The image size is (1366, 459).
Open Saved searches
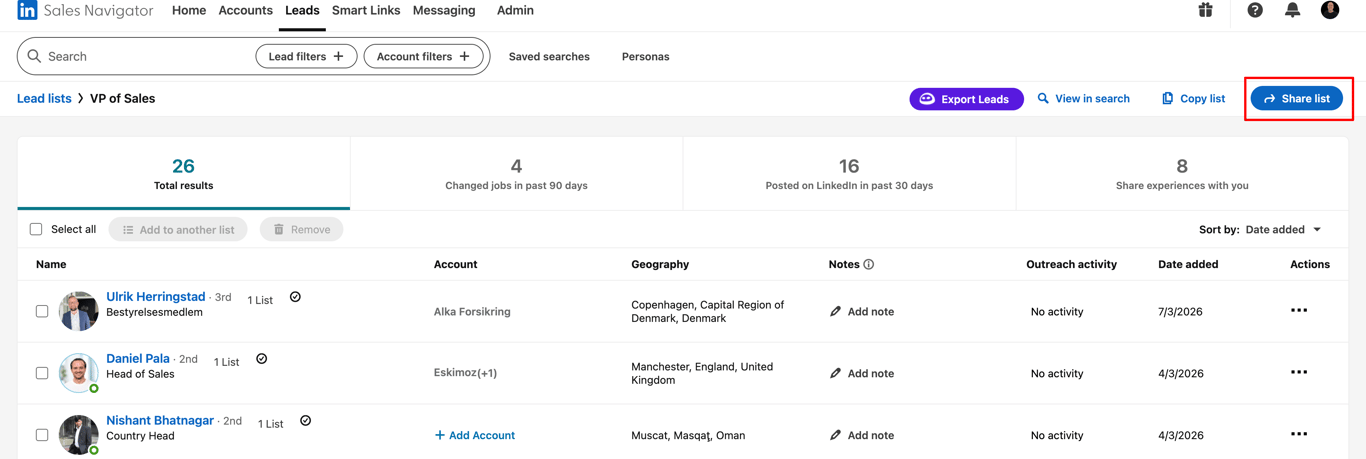click(549, 56)
